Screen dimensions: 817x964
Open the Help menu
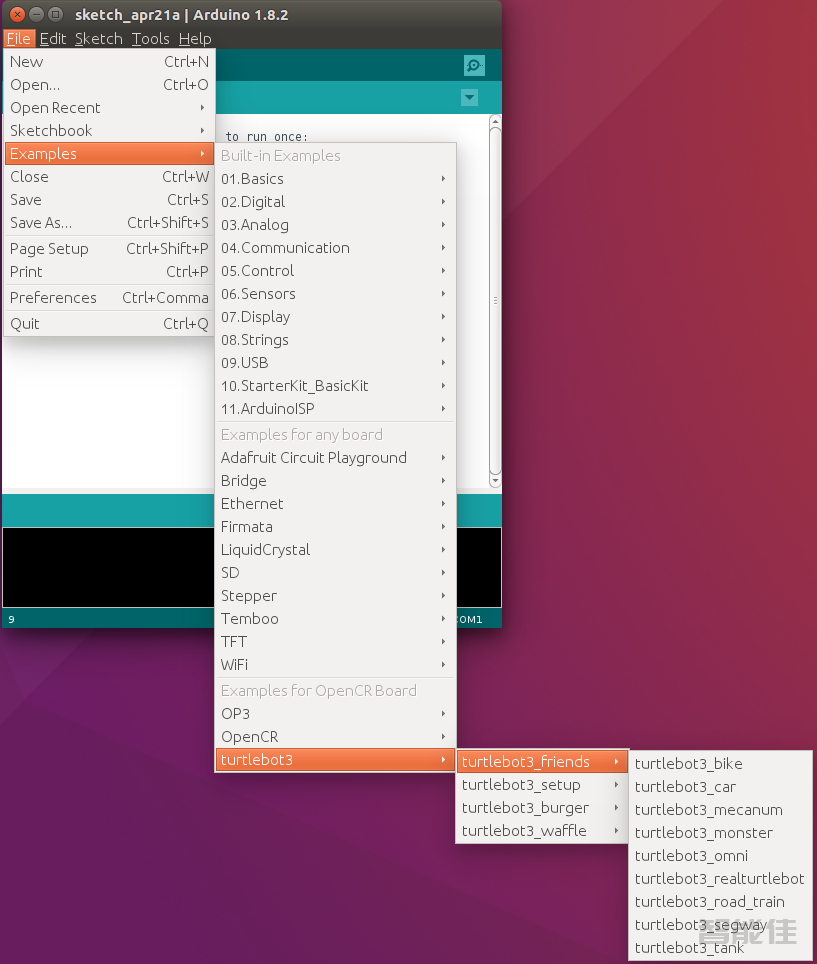click(x=195, y=39)
